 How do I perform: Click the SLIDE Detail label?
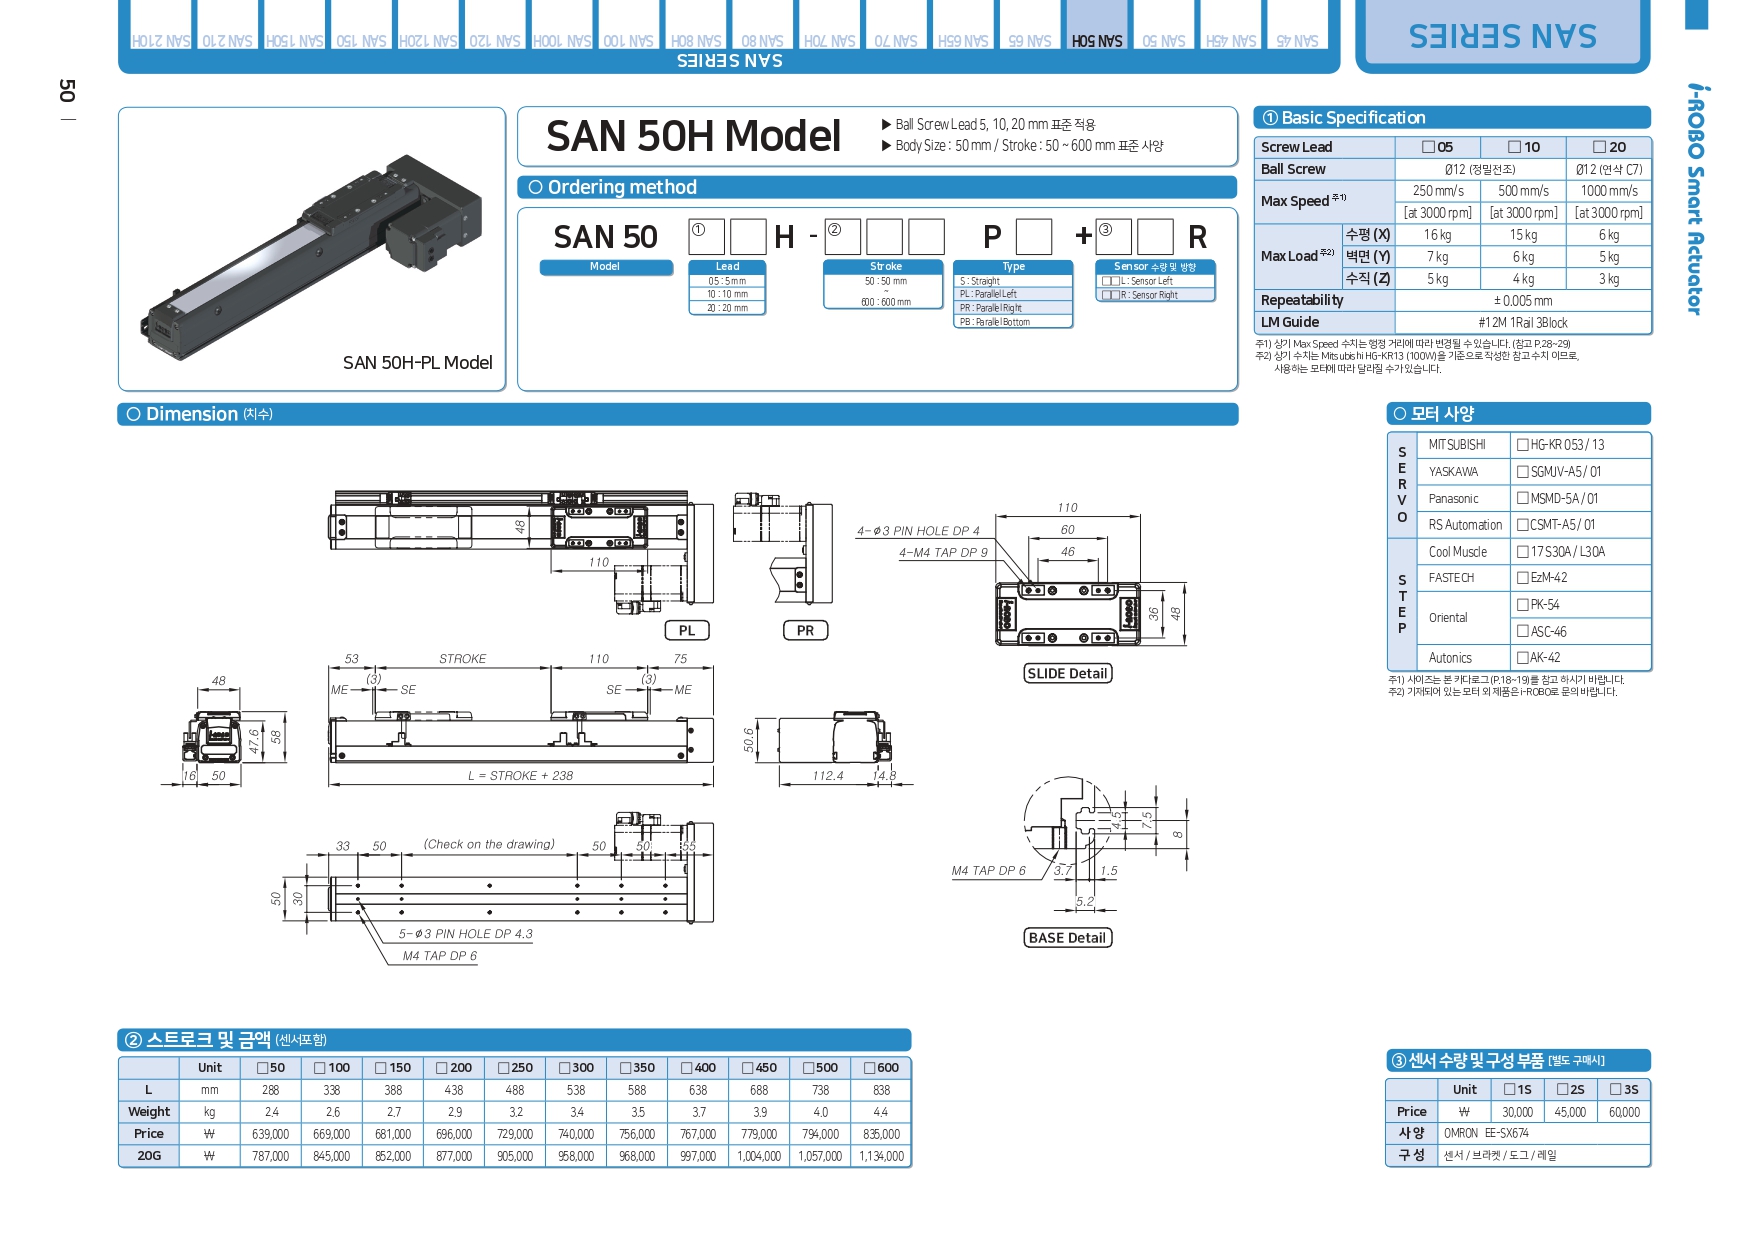1067,674
